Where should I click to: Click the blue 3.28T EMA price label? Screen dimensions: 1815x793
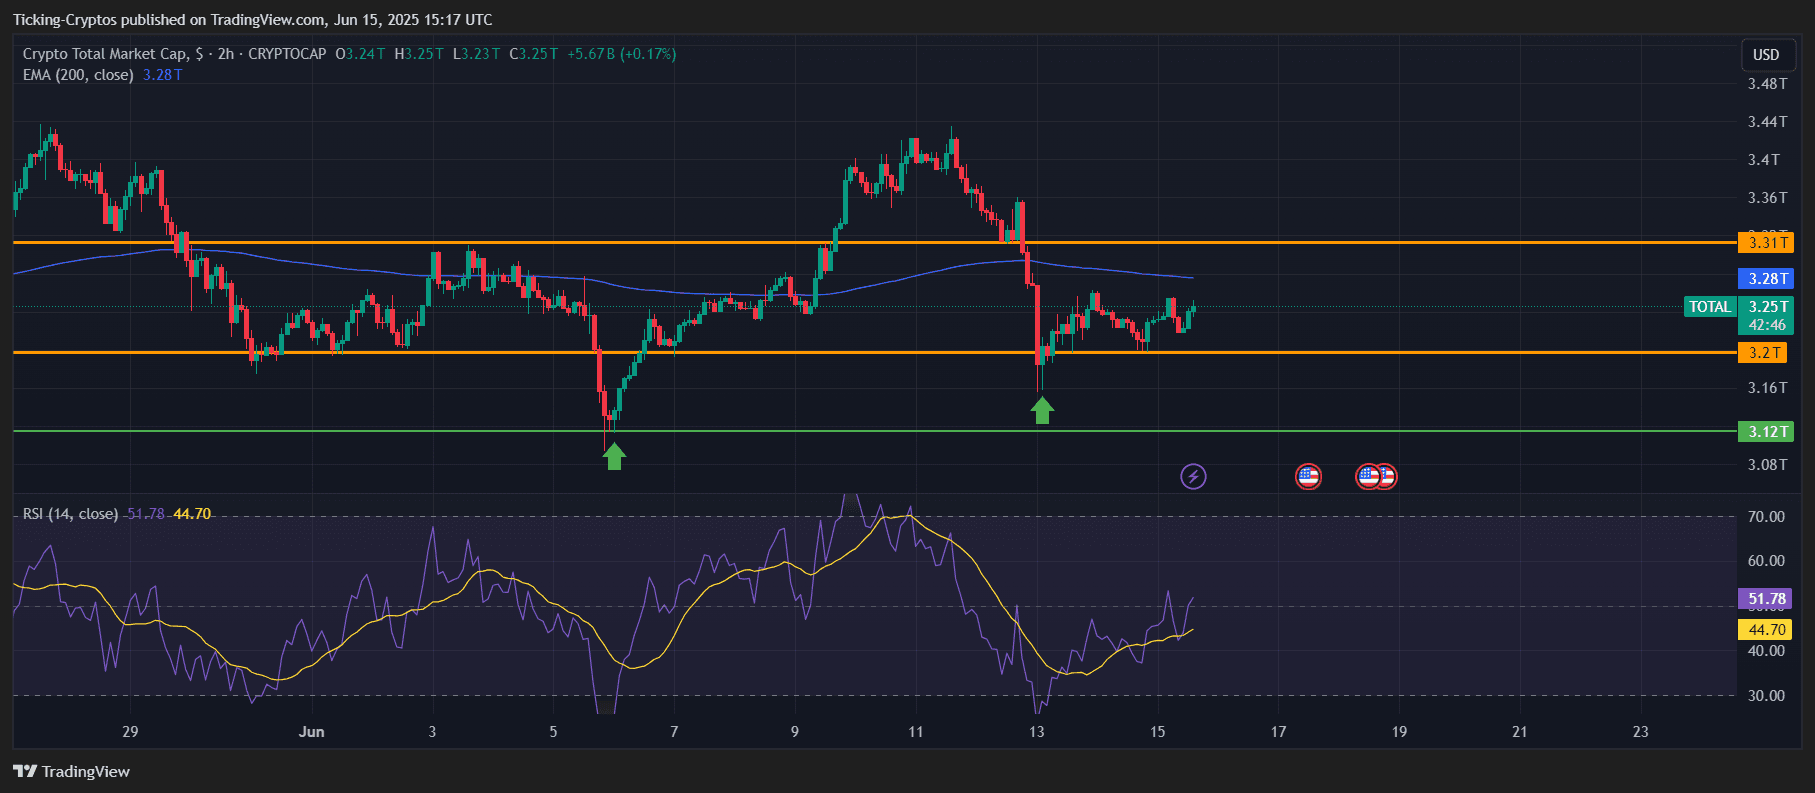(1766, 278)
